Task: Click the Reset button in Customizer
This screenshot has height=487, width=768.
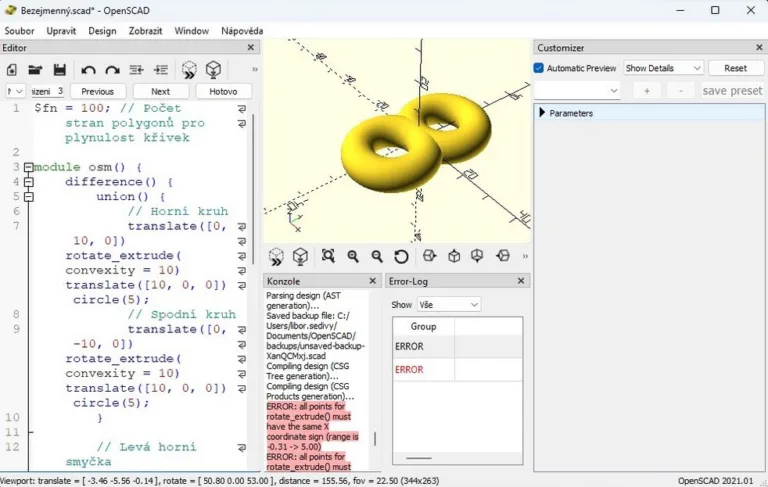Action: click(x=735, y=68)
